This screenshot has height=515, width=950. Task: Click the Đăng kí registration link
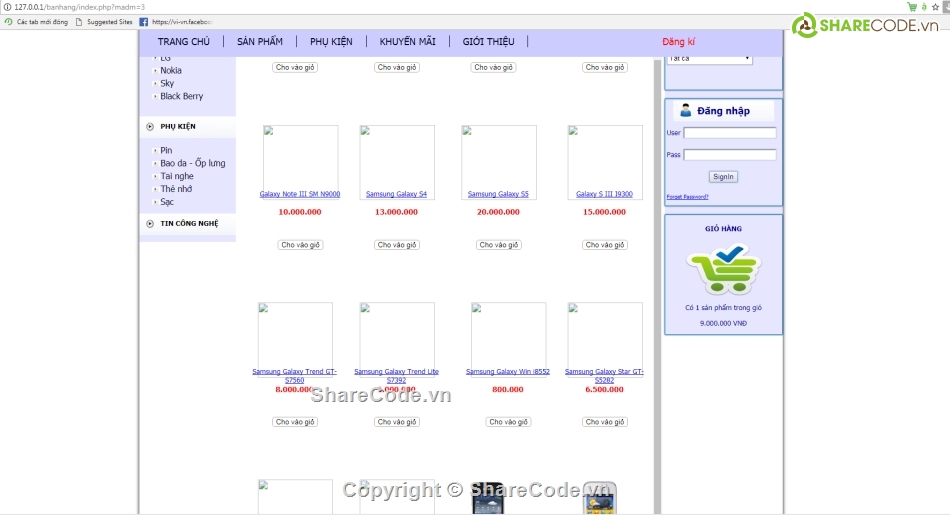679,42
